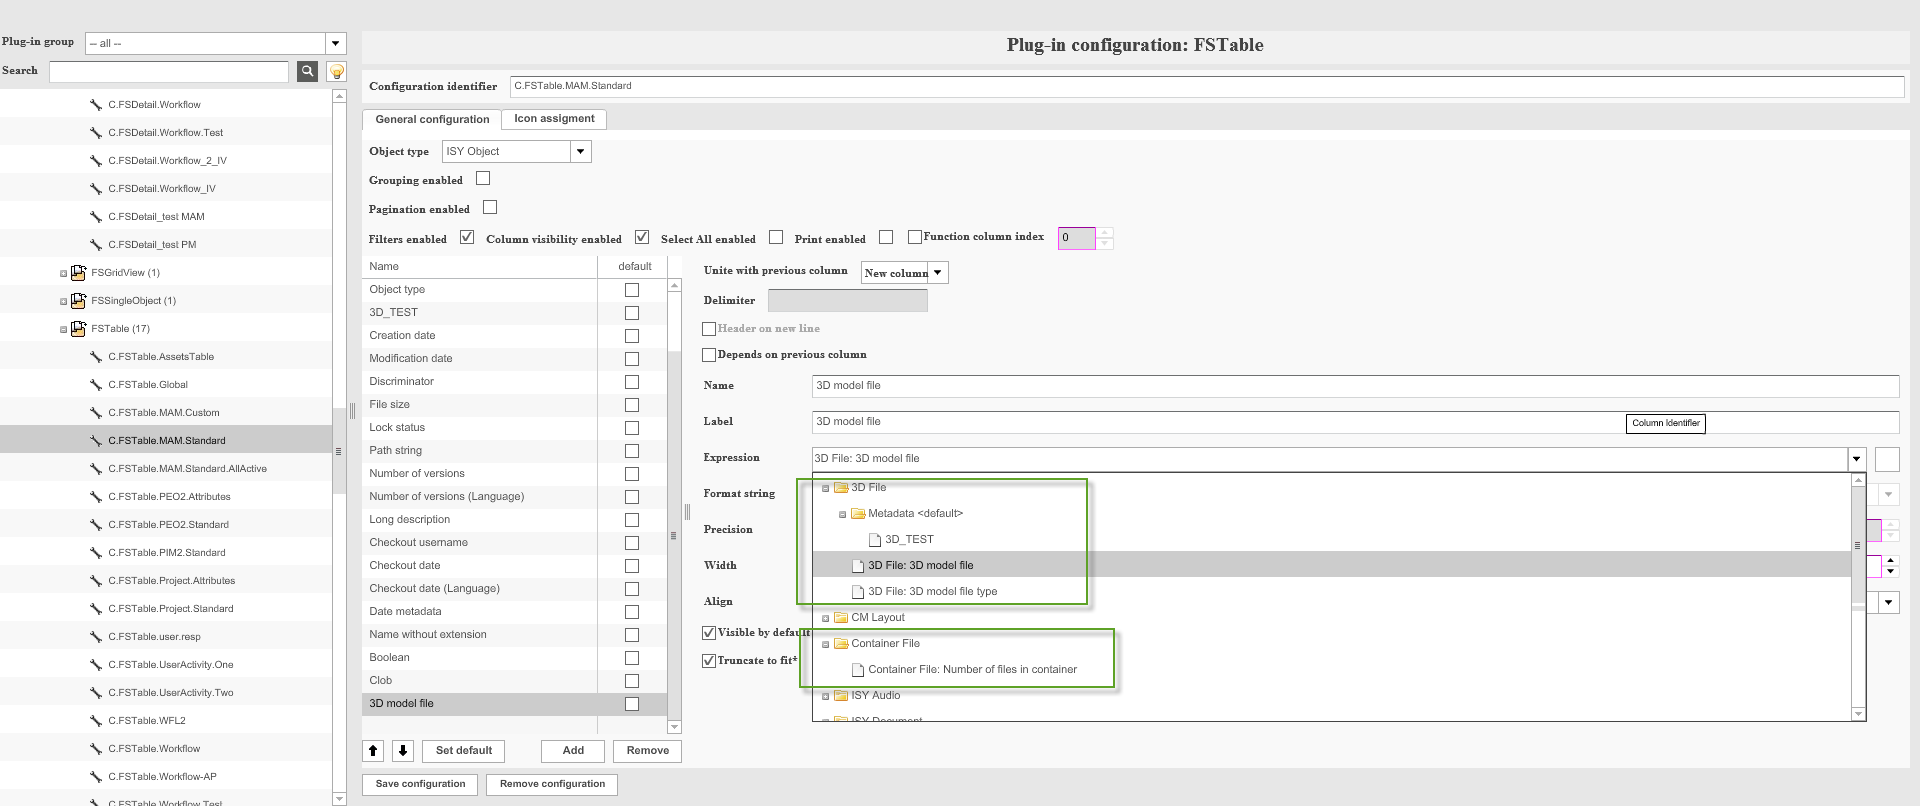Click the Name text input field

click(x=1354, y=386)
